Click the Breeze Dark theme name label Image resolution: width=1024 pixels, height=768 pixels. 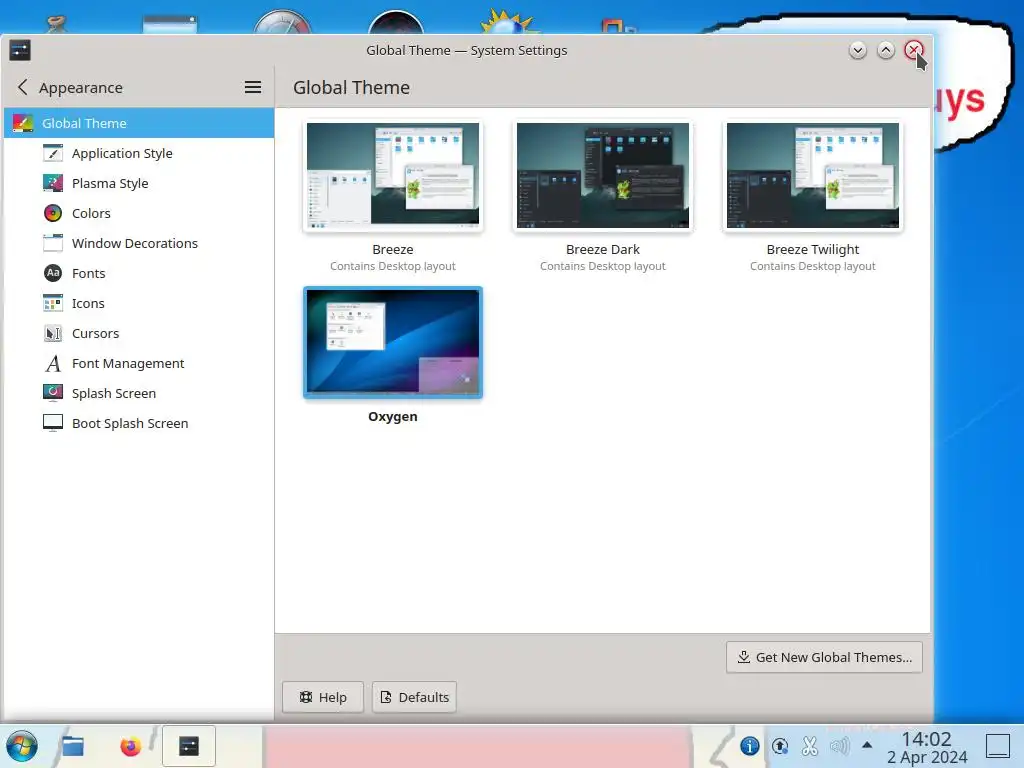pos(603,249)
